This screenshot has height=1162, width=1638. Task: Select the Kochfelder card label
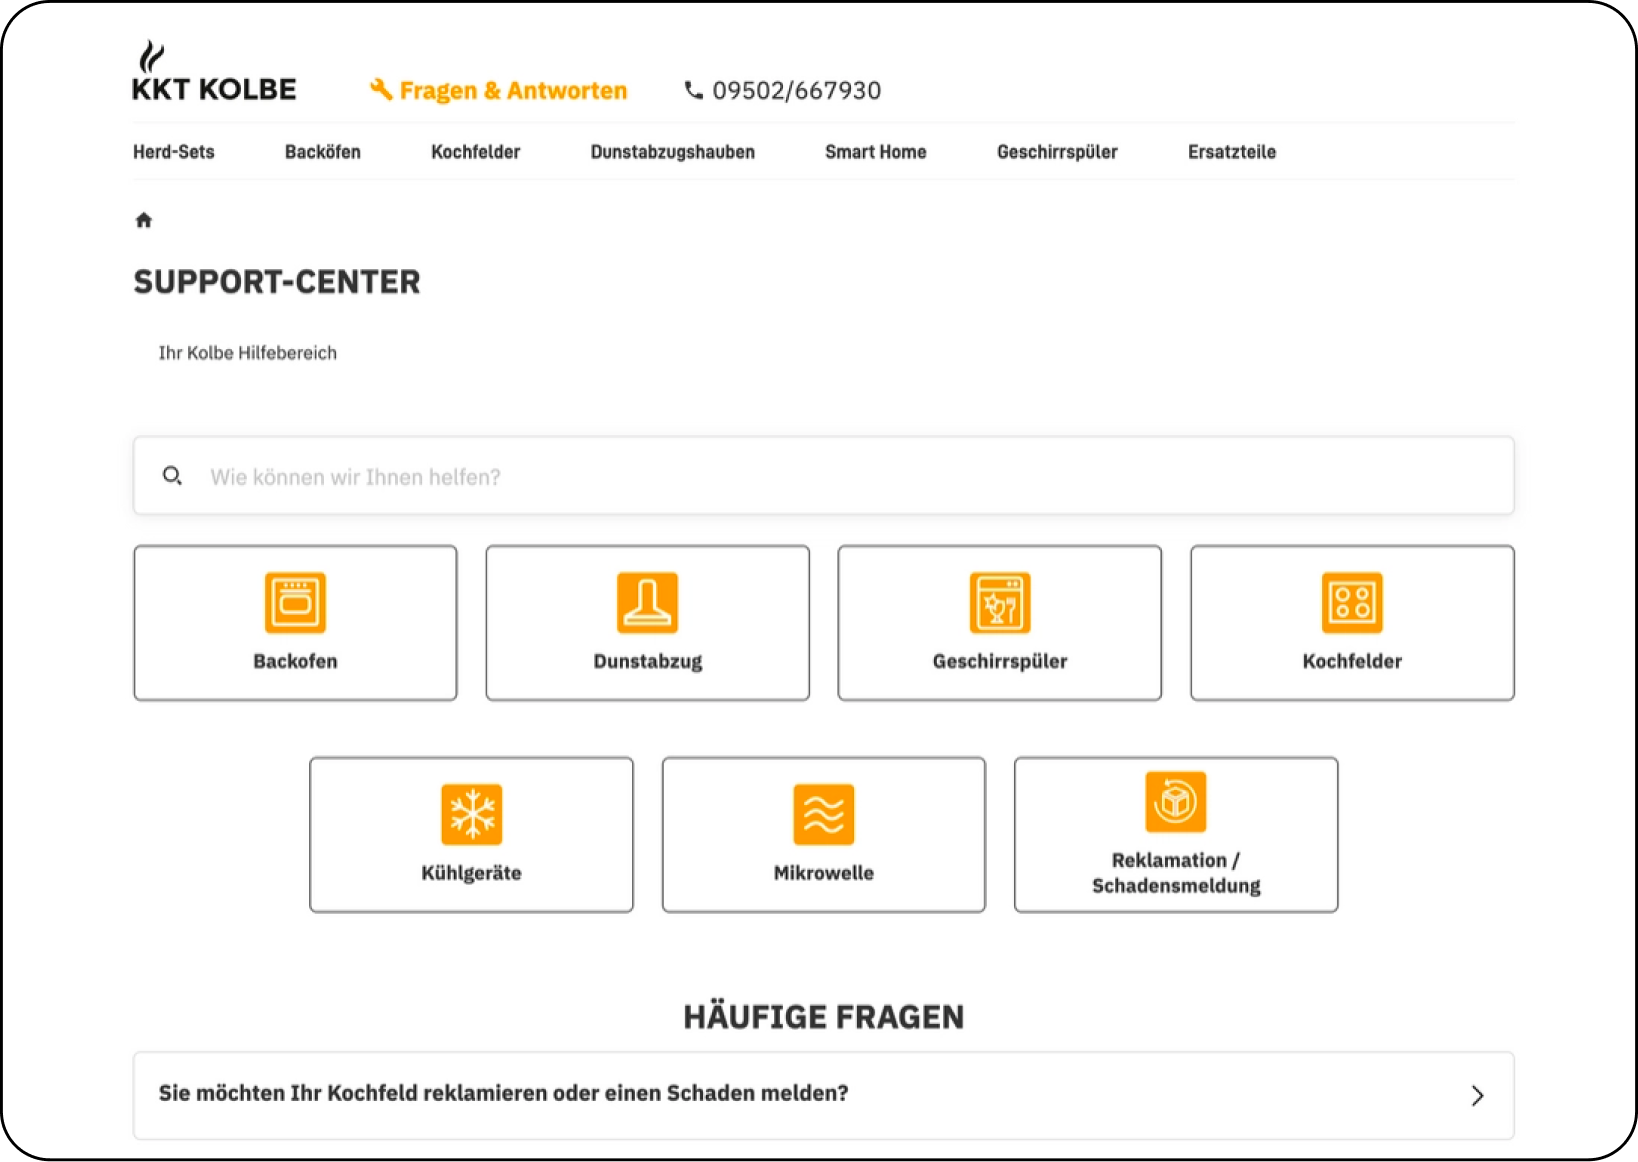[x=1352, y=661]
